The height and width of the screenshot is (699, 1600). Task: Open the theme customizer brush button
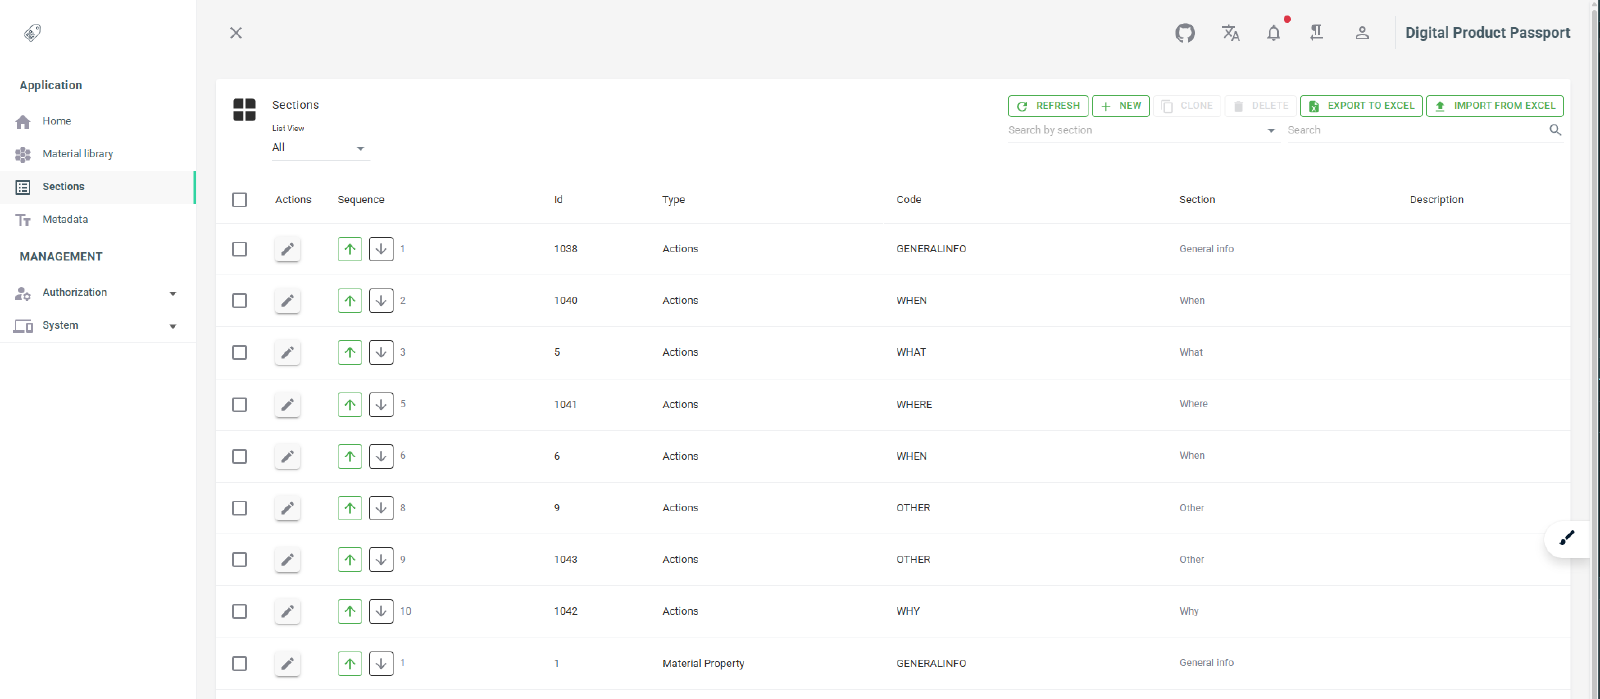click(x=1566, y=538)
